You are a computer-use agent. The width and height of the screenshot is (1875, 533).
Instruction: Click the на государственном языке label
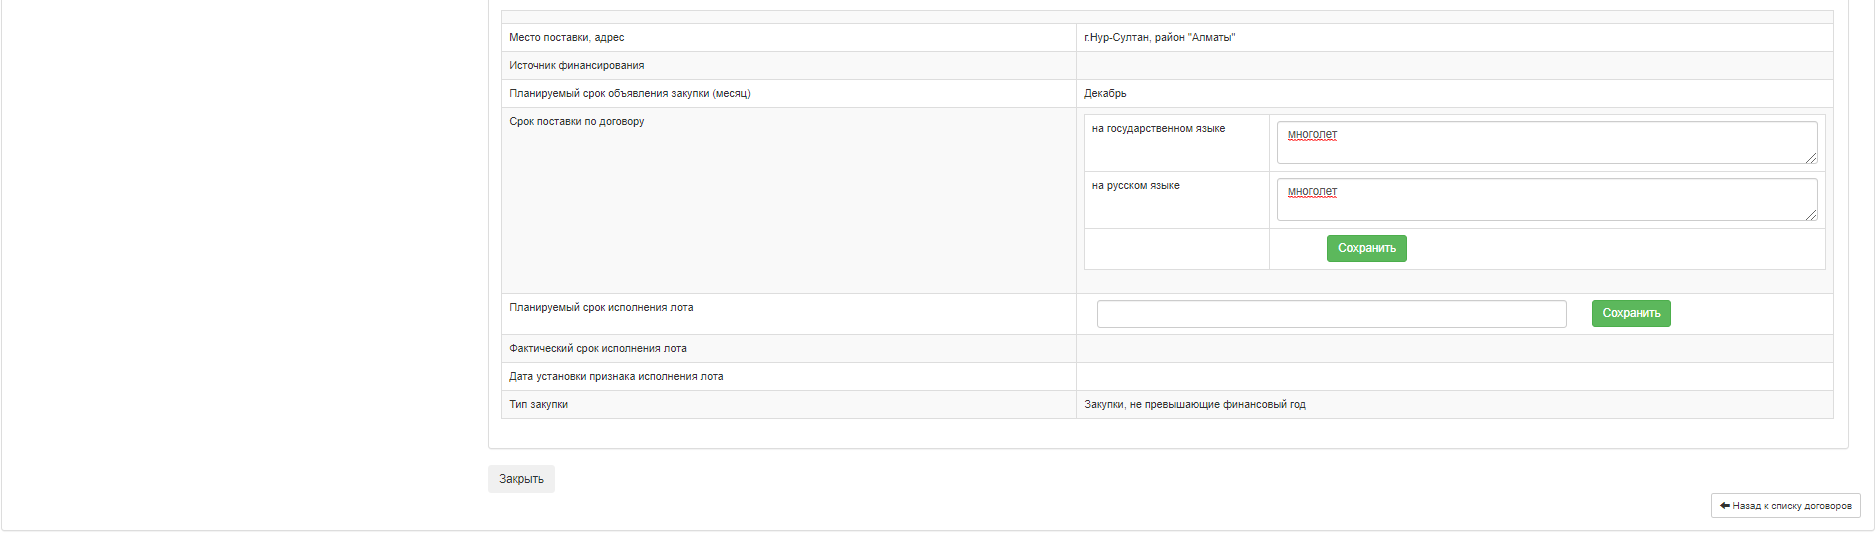pyautogui.click(x=1158, y=129)
